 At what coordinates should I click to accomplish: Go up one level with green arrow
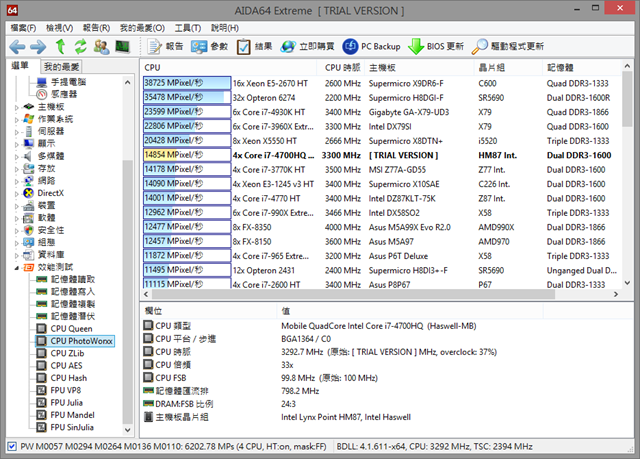tap(60, 47)
